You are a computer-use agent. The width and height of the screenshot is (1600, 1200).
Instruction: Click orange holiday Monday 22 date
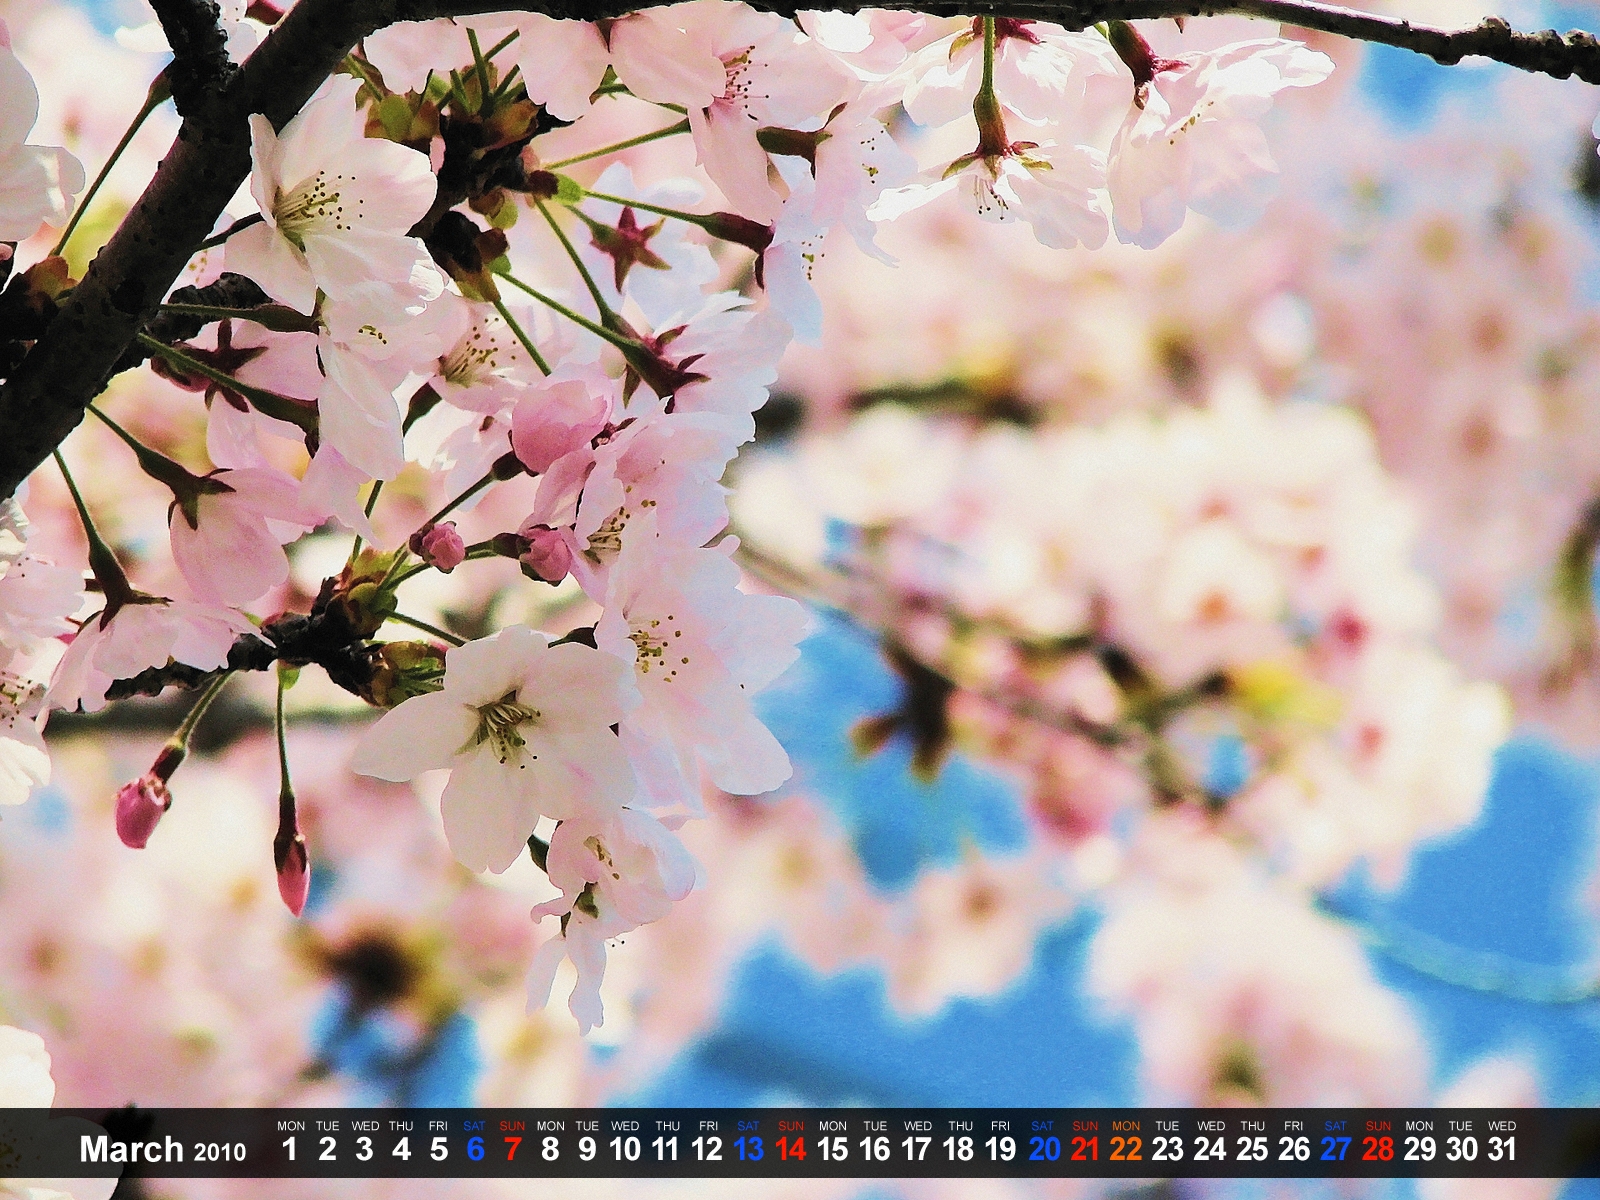[1126, 1149]
